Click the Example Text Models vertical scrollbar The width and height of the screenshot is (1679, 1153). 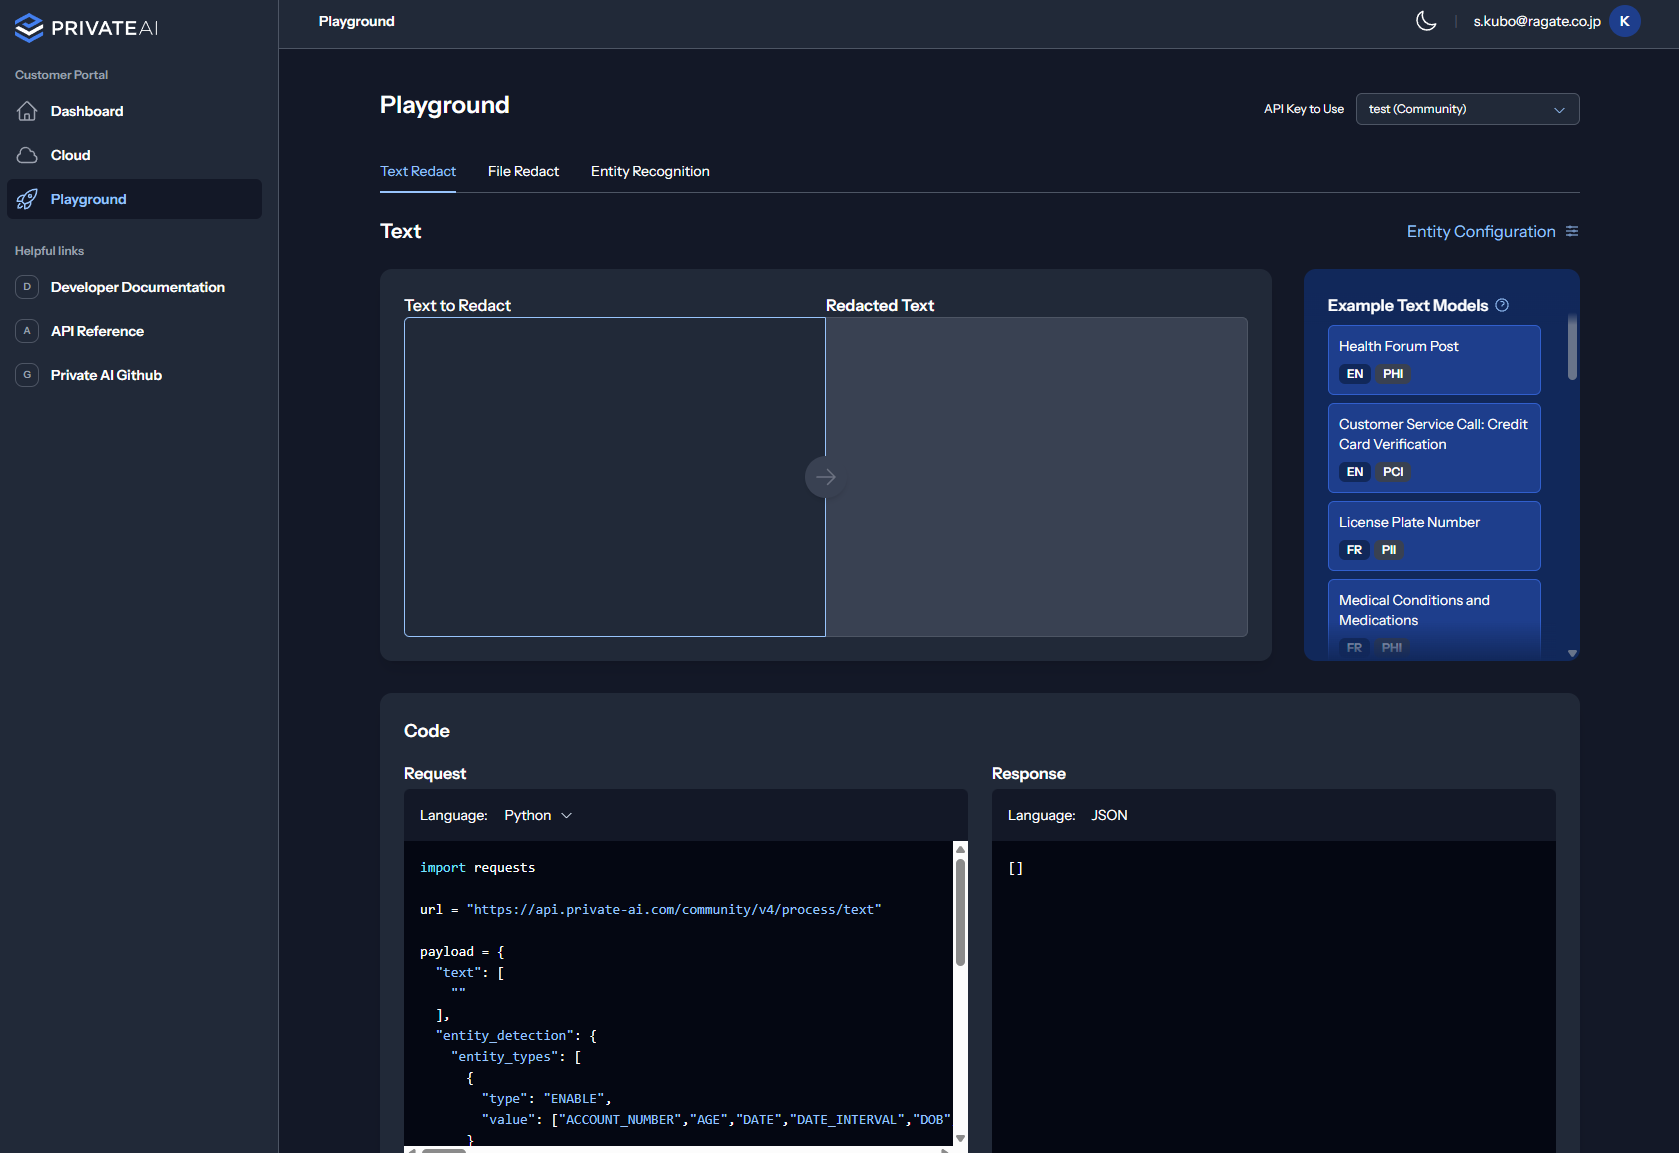point(1572,348)
